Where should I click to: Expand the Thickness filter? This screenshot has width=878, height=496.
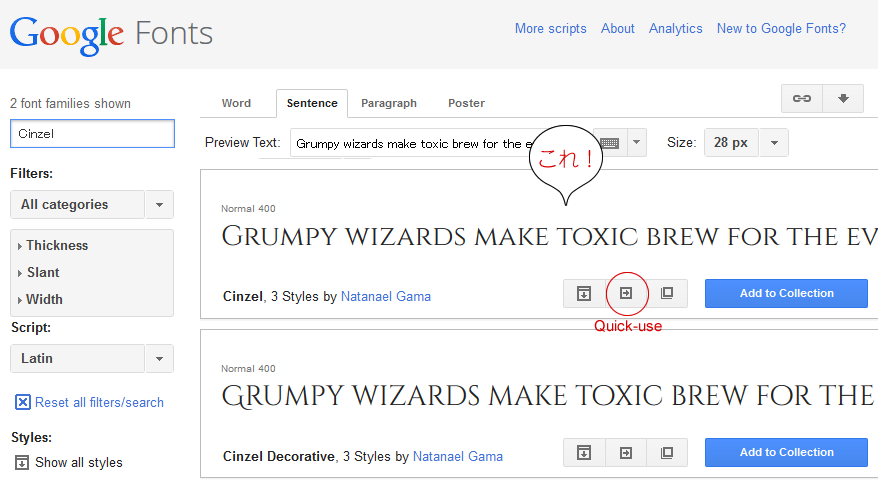pos(52,245)
